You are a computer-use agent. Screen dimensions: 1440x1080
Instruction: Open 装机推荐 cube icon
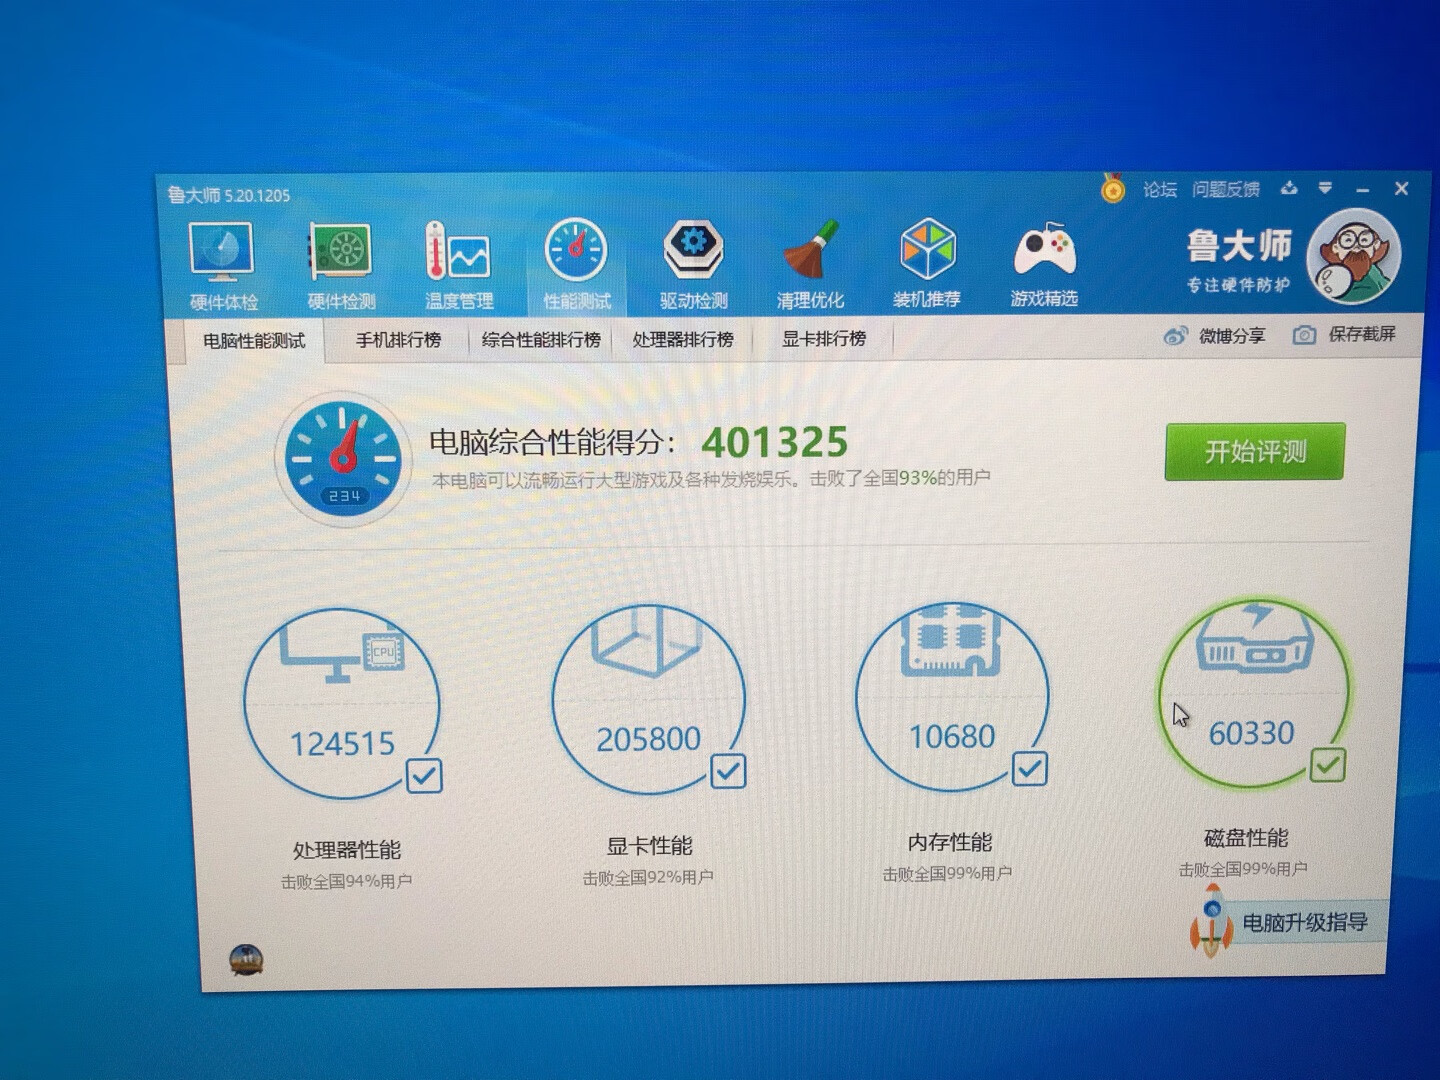coord(927,248)
